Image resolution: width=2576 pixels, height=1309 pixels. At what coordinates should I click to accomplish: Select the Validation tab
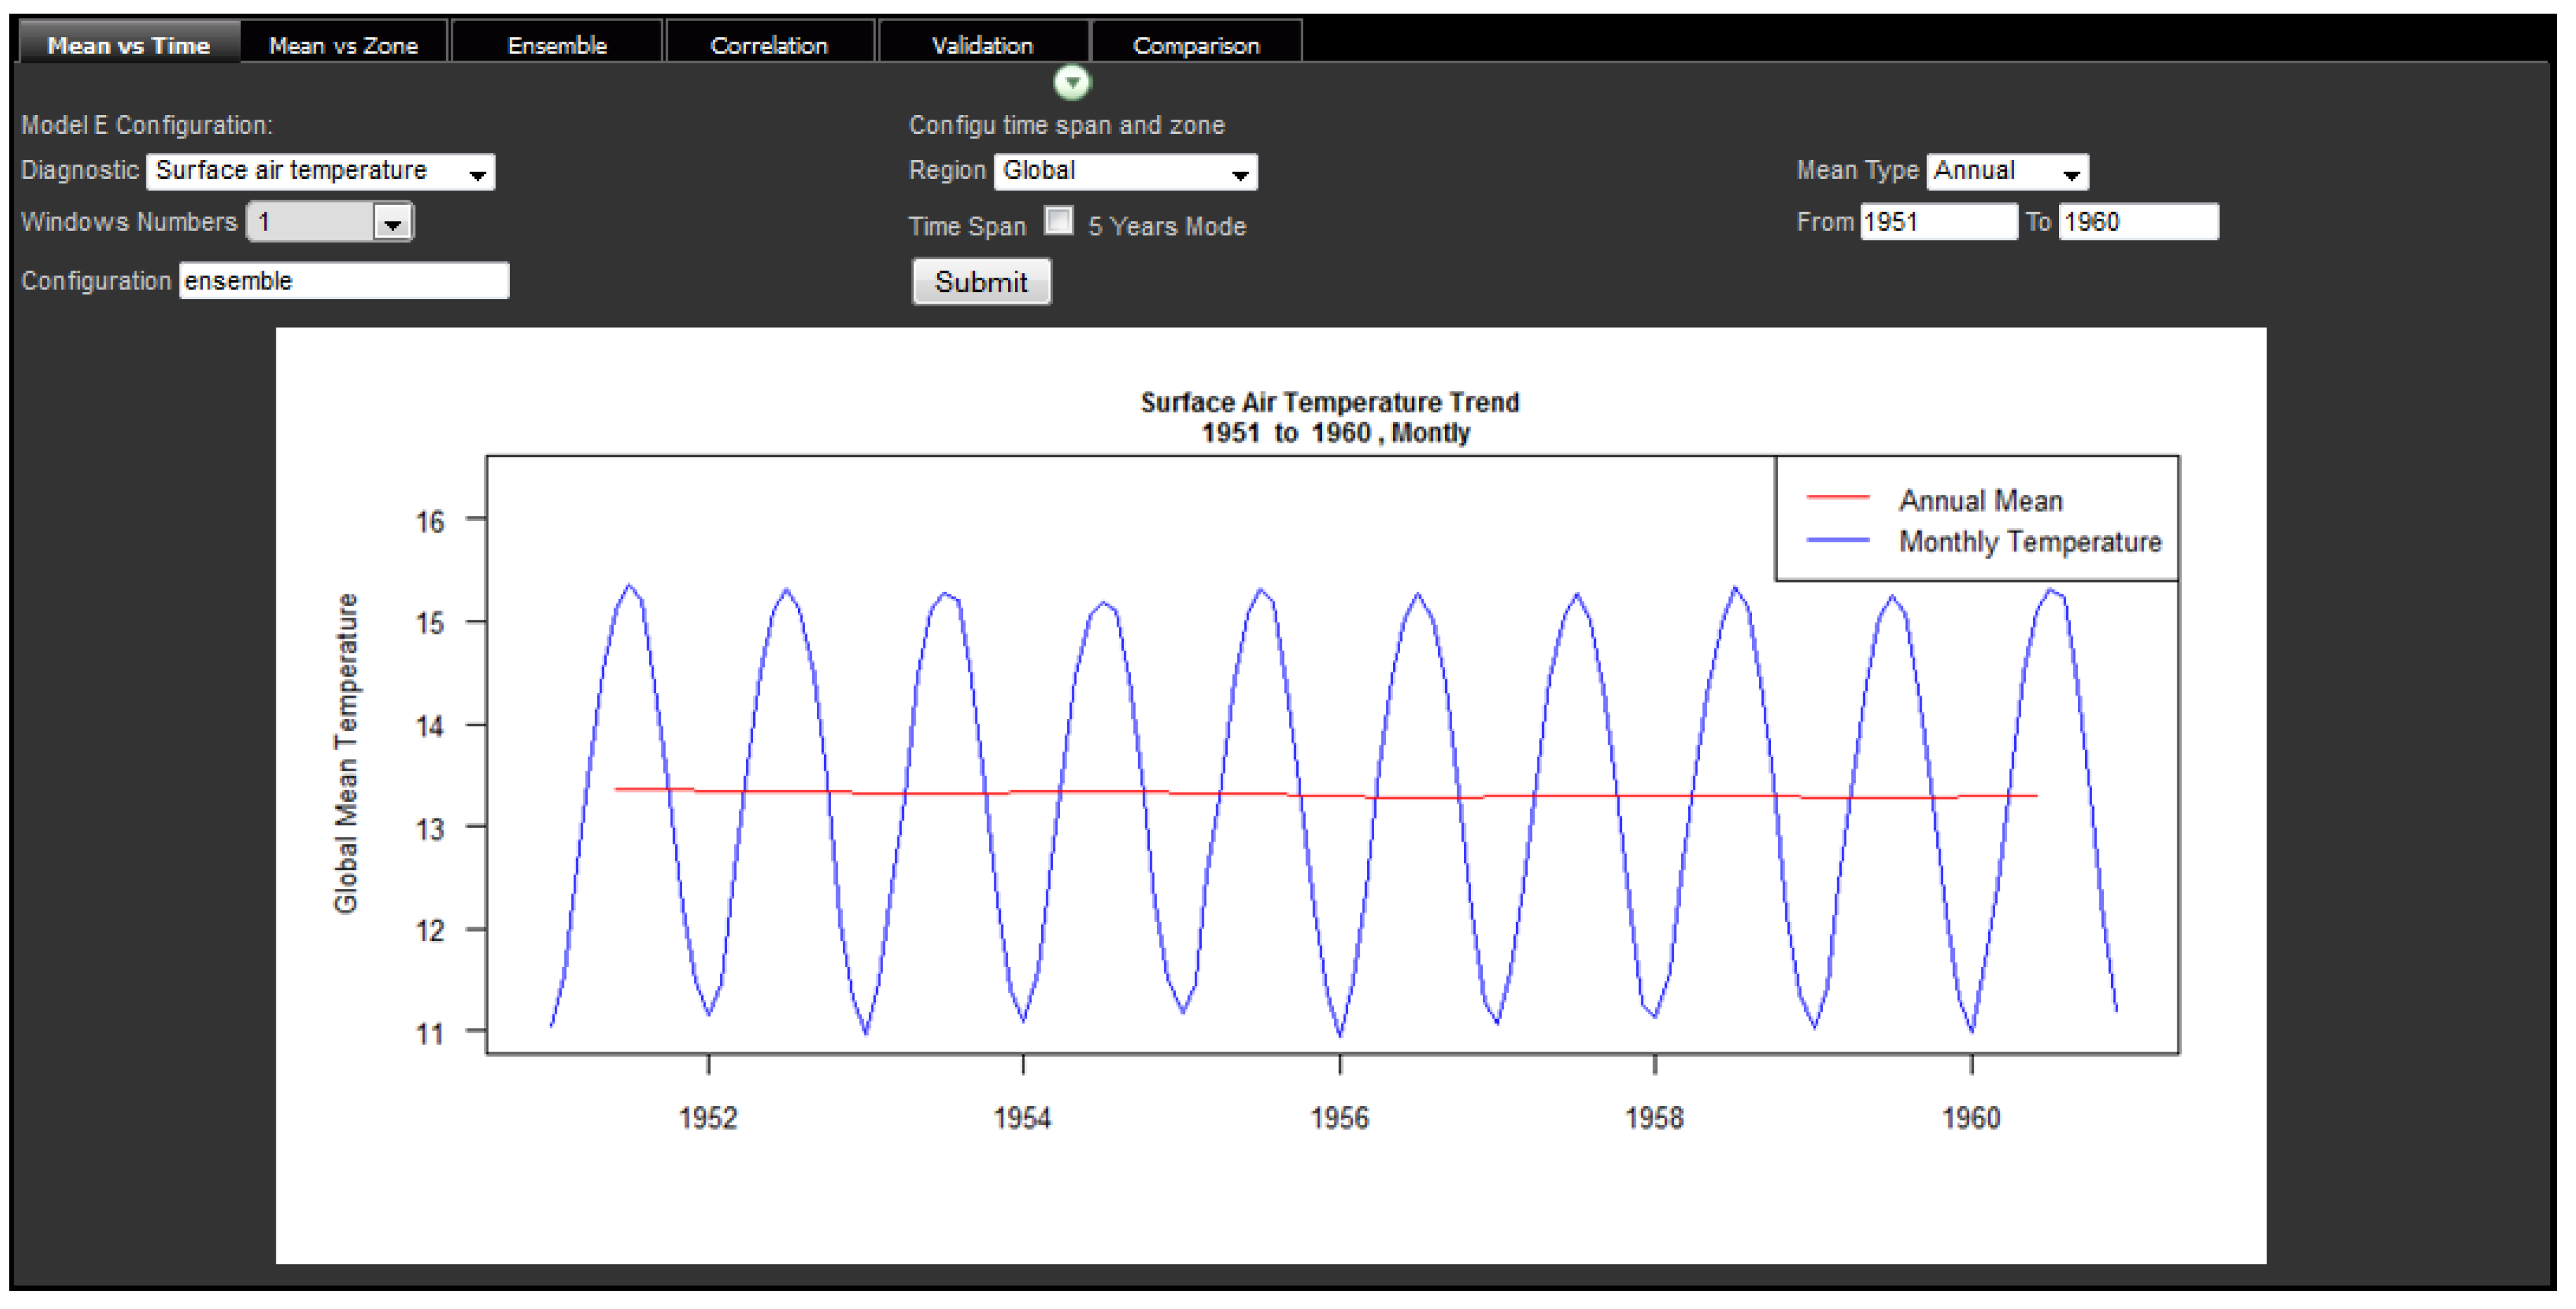982,45
